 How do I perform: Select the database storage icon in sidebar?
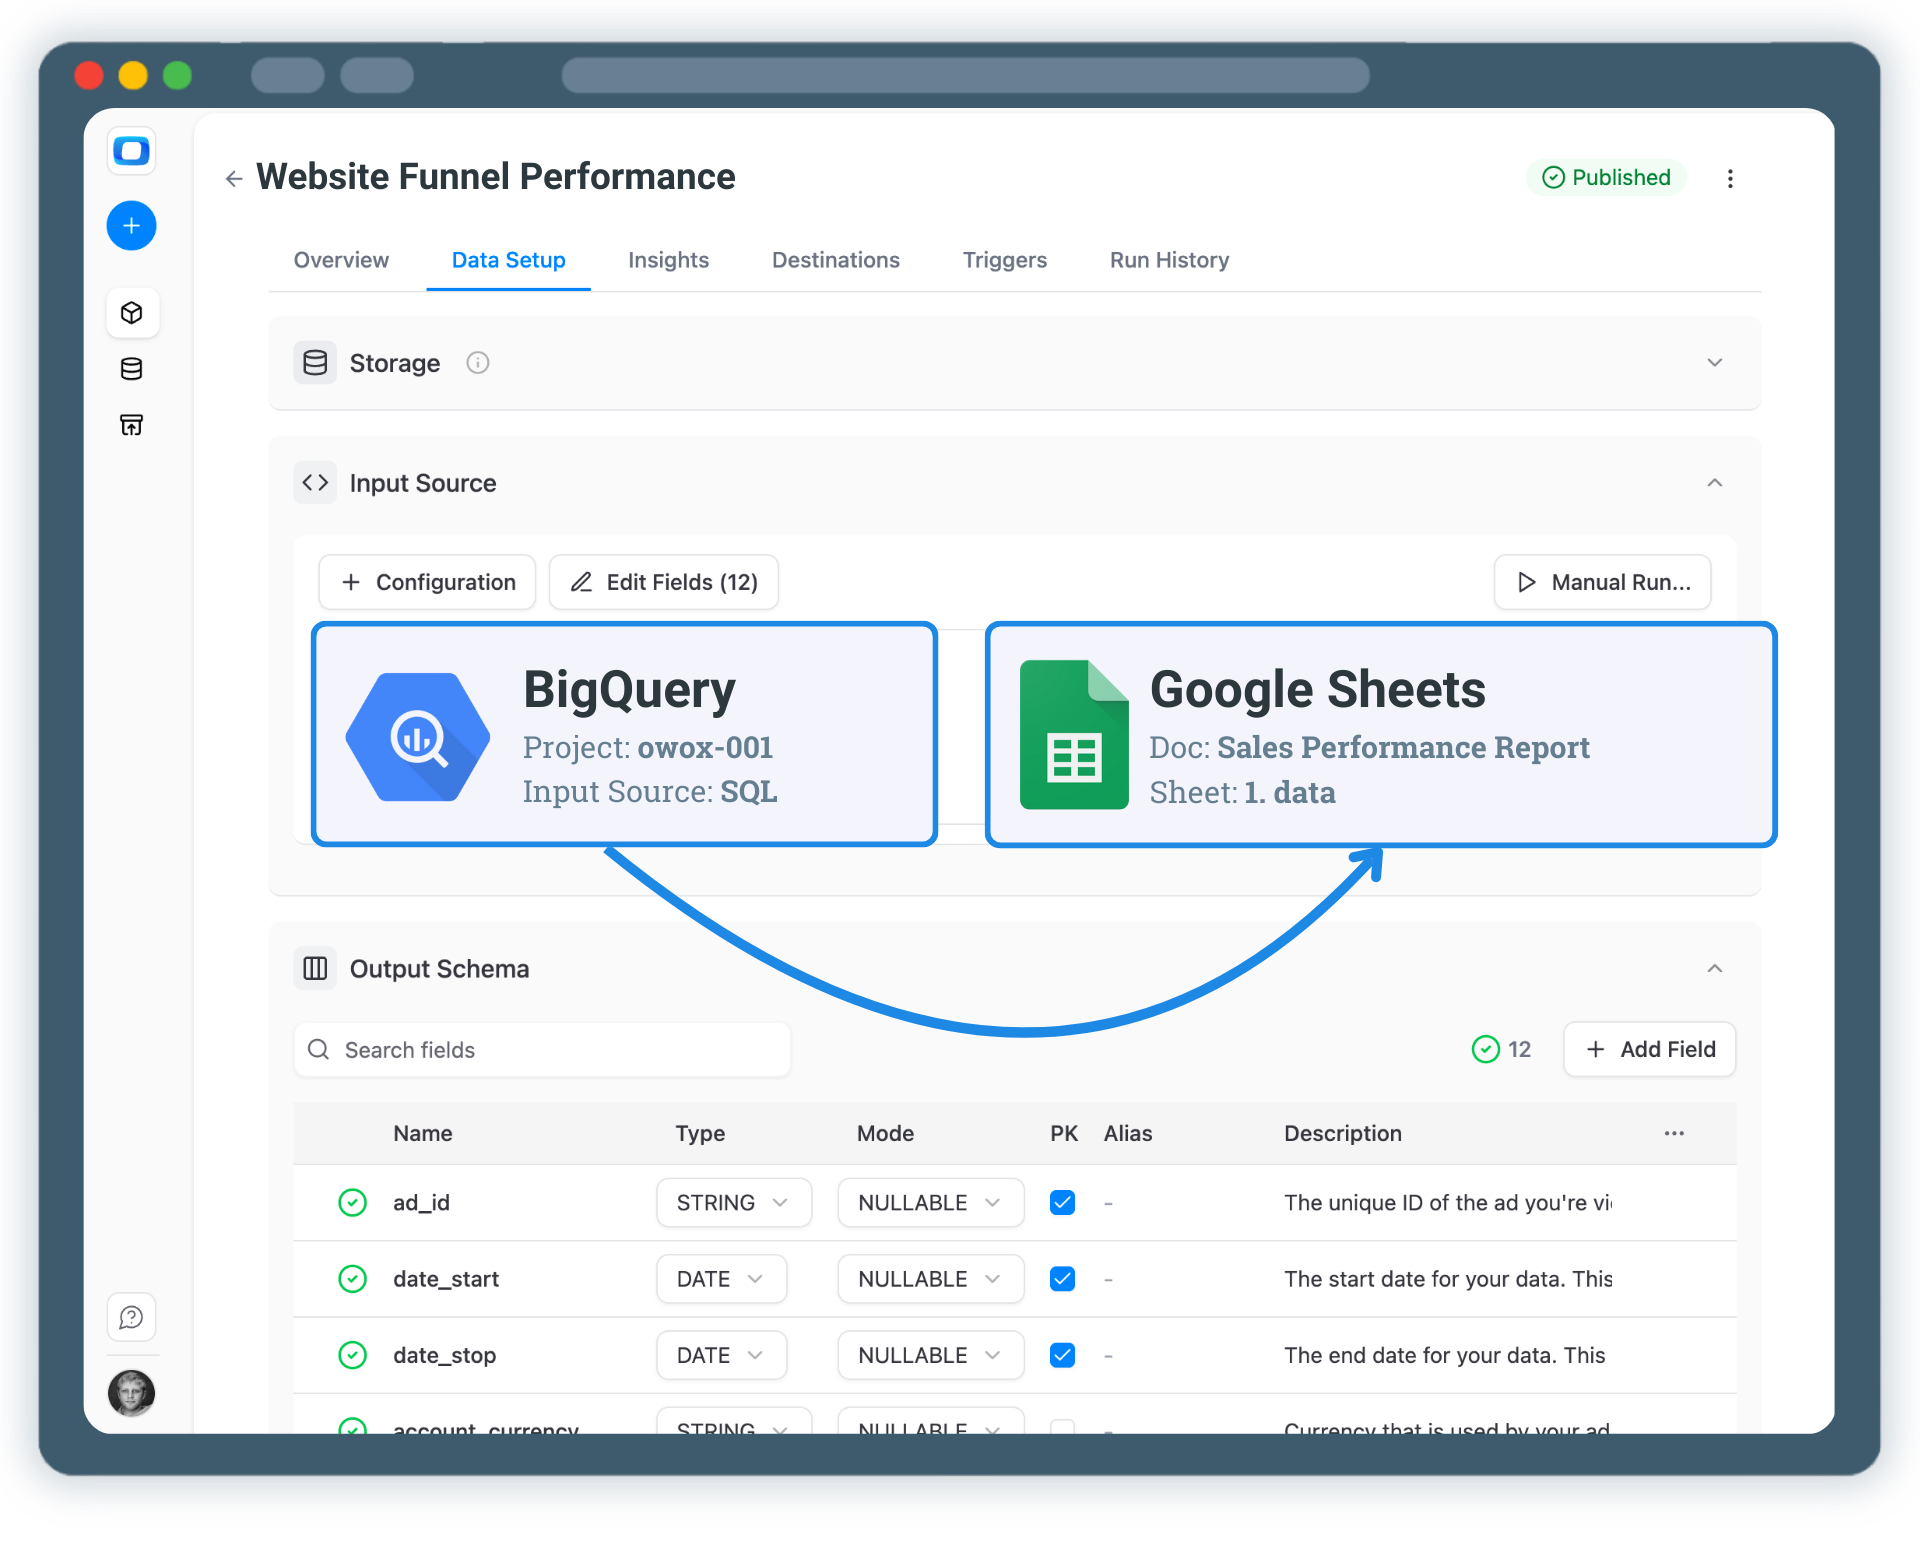[x=131, y=368]
